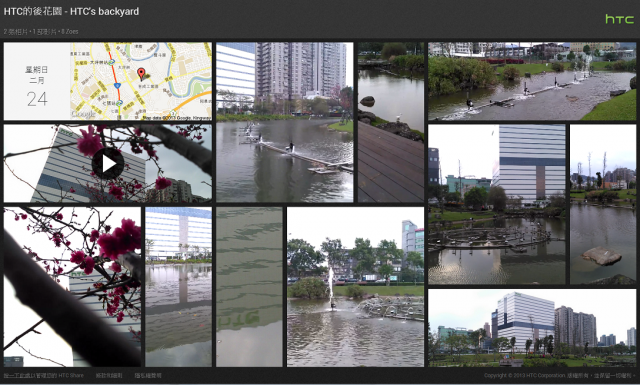Open narrow photo with rock in pond
The width and height of the screenshot is (640, 385).
coord(603,204)
